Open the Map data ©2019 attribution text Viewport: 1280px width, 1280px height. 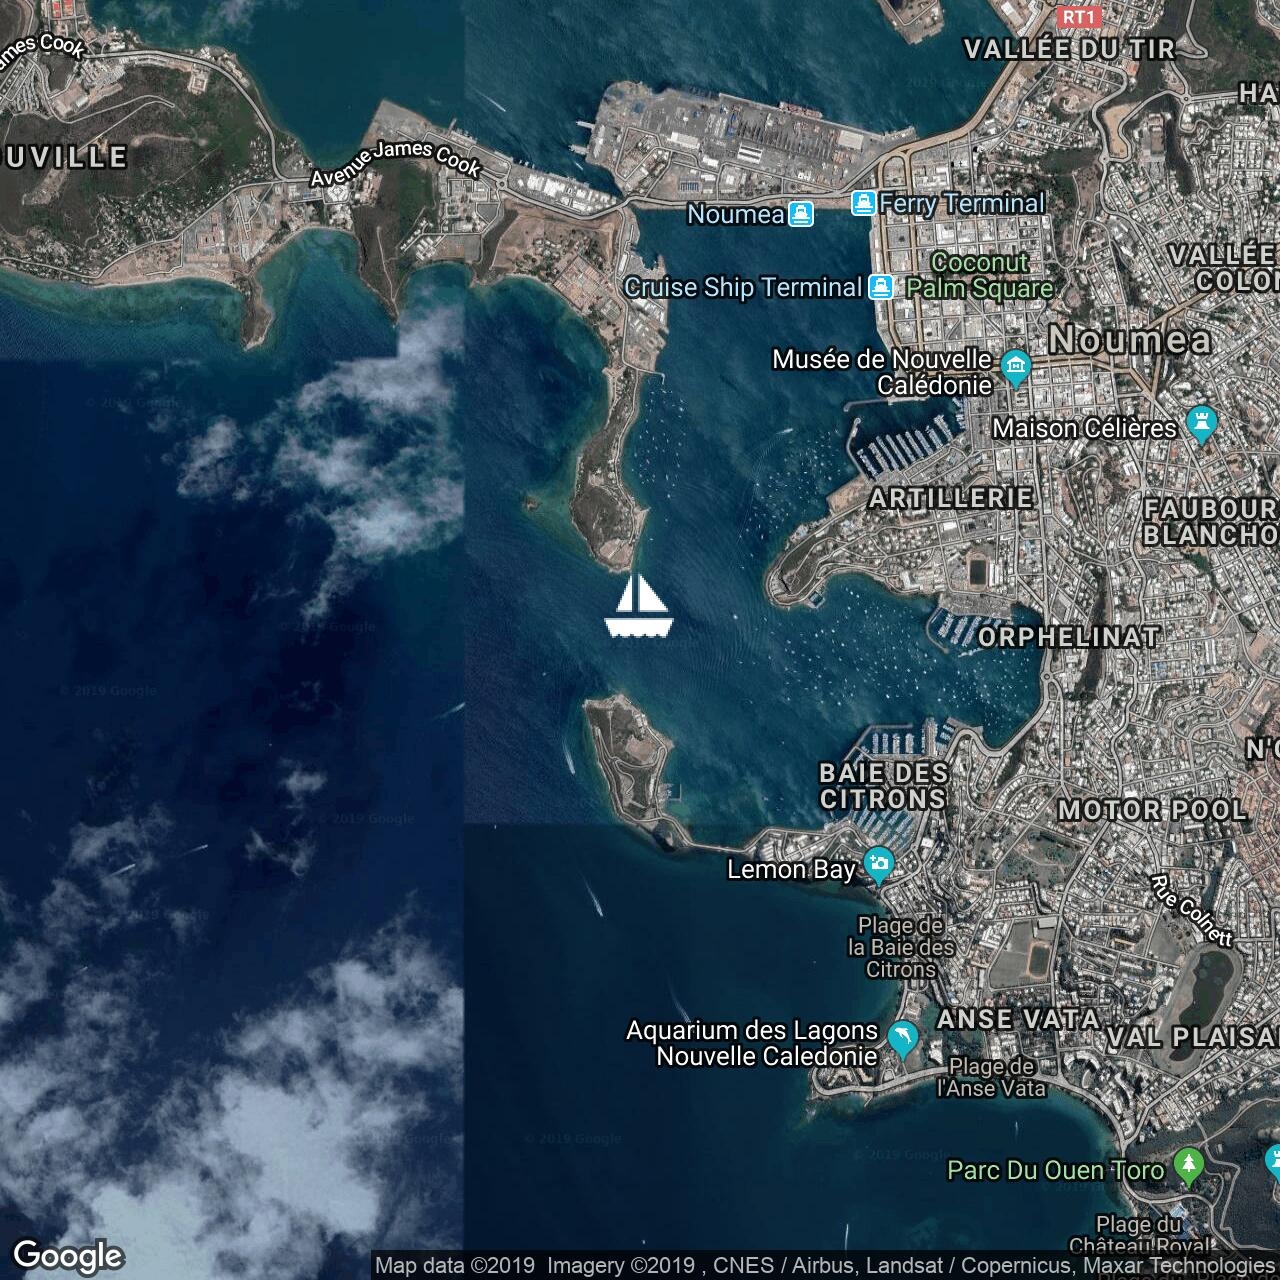454,1266
